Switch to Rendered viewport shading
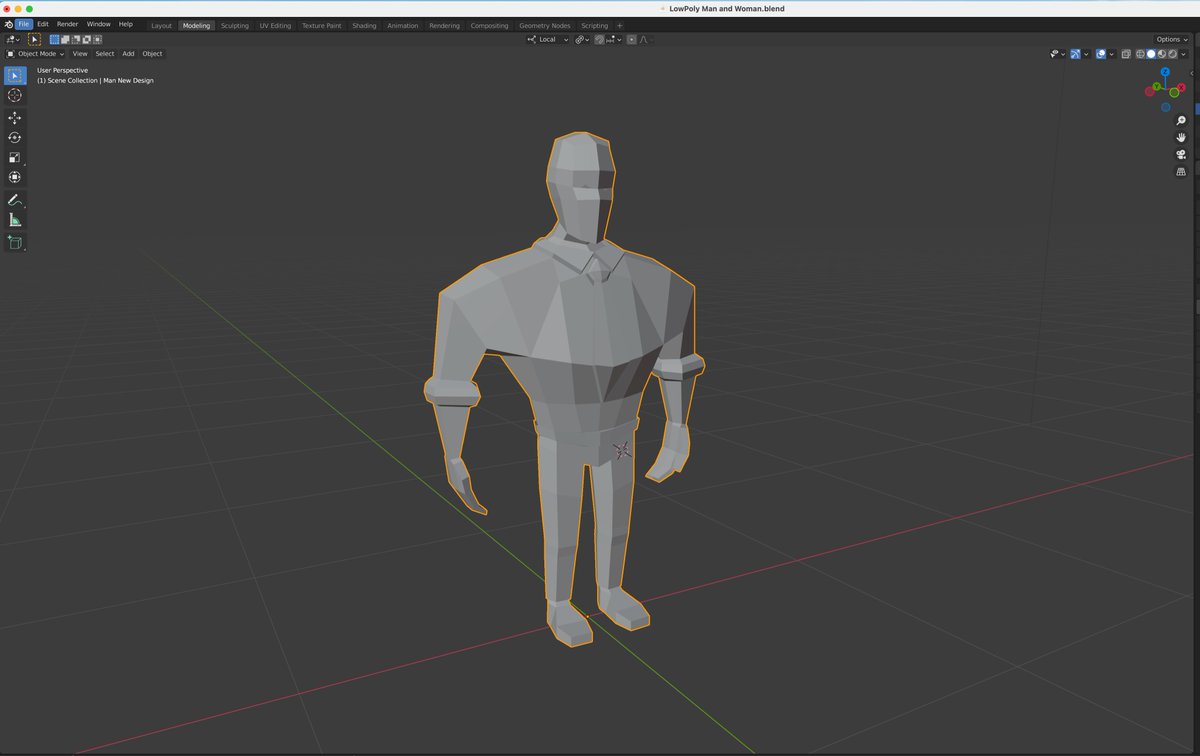The image size is (1200, 756). 1173,54
